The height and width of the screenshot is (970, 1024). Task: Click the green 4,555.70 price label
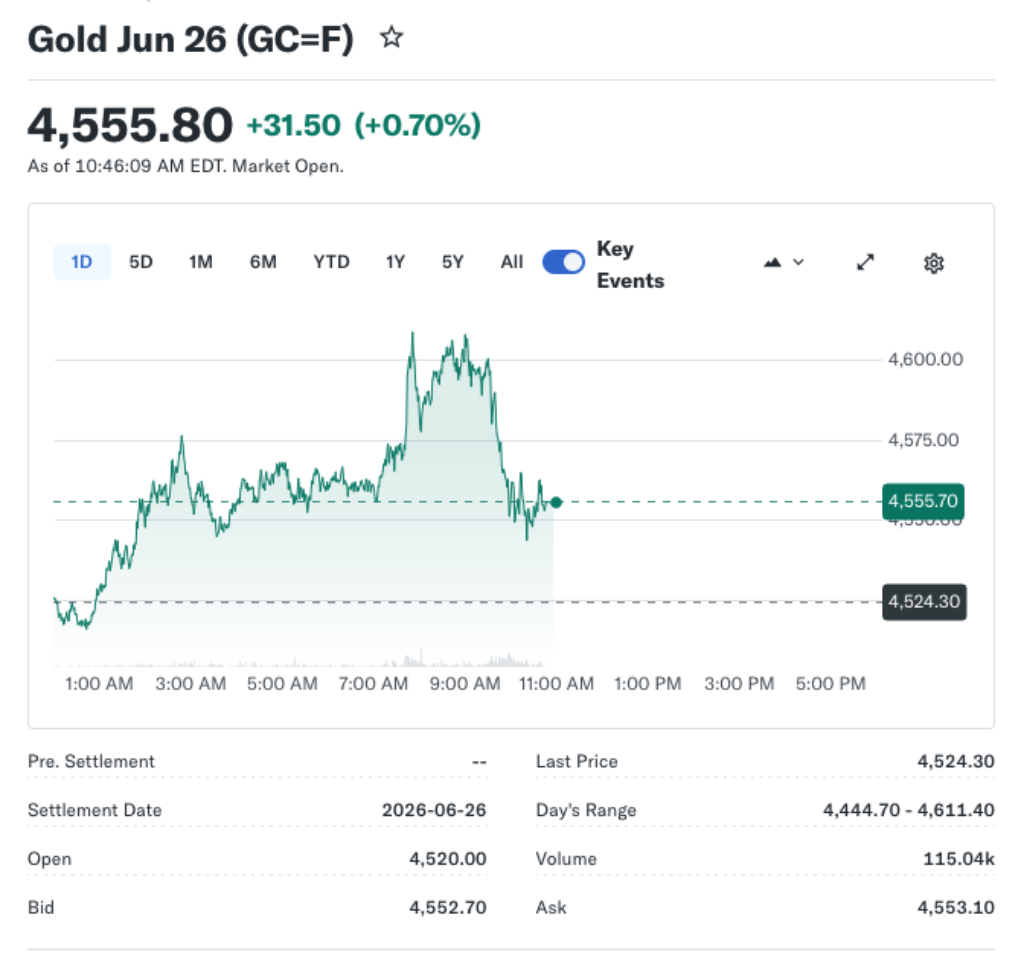pos(922,501)
